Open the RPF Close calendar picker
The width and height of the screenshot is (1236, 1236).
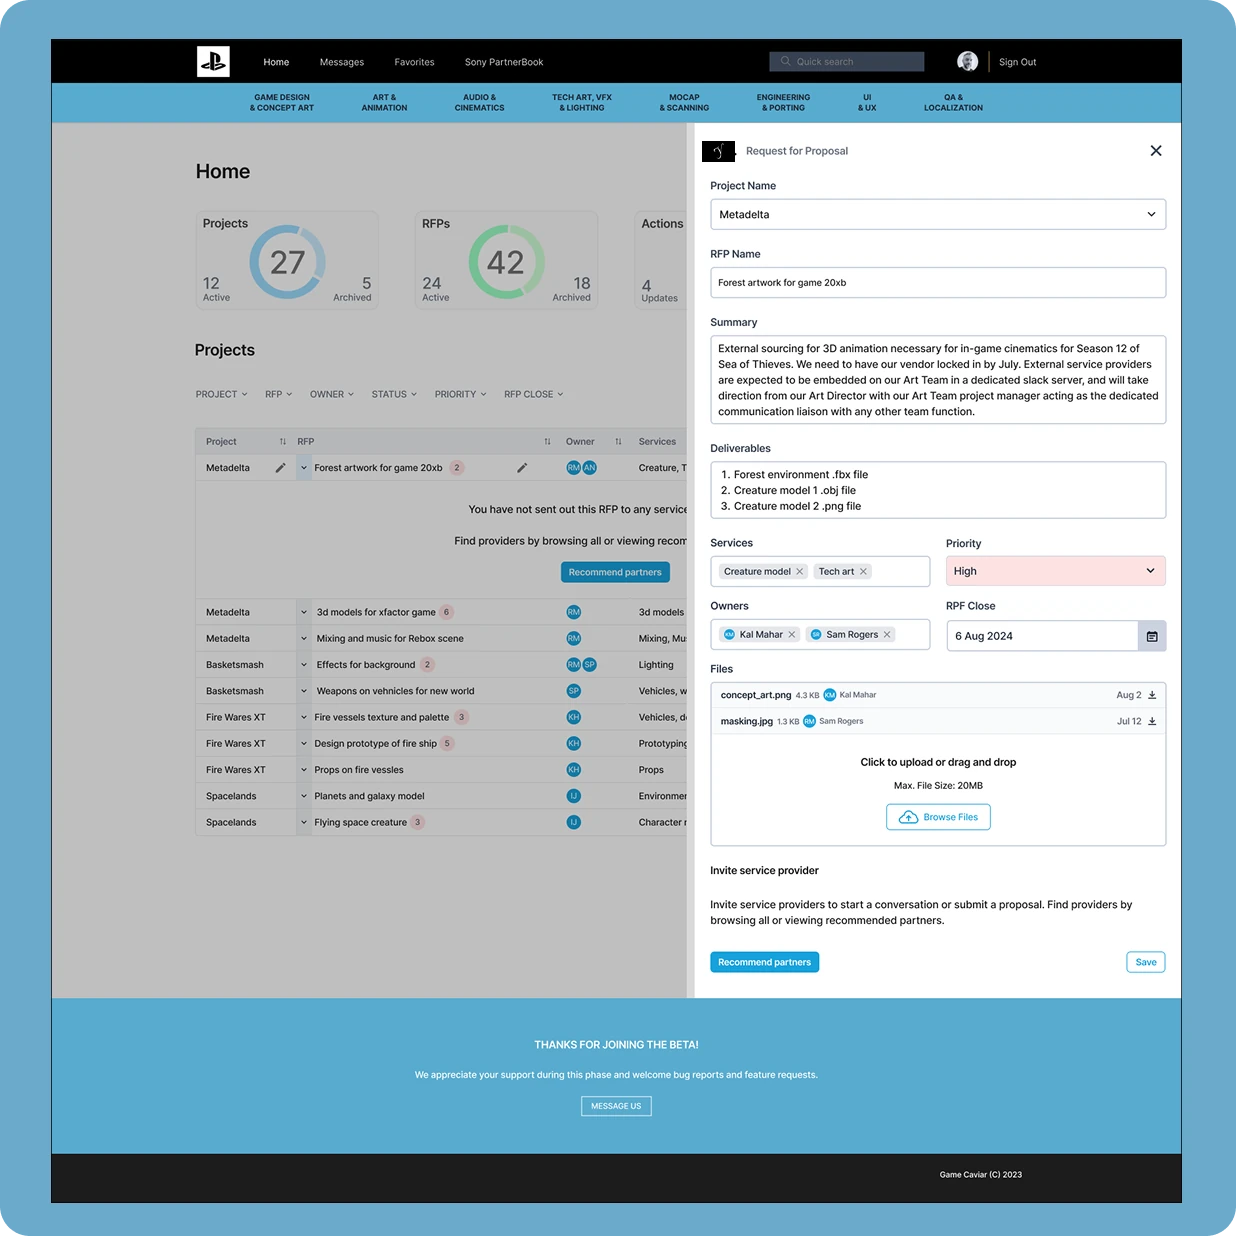[1152, 636]
